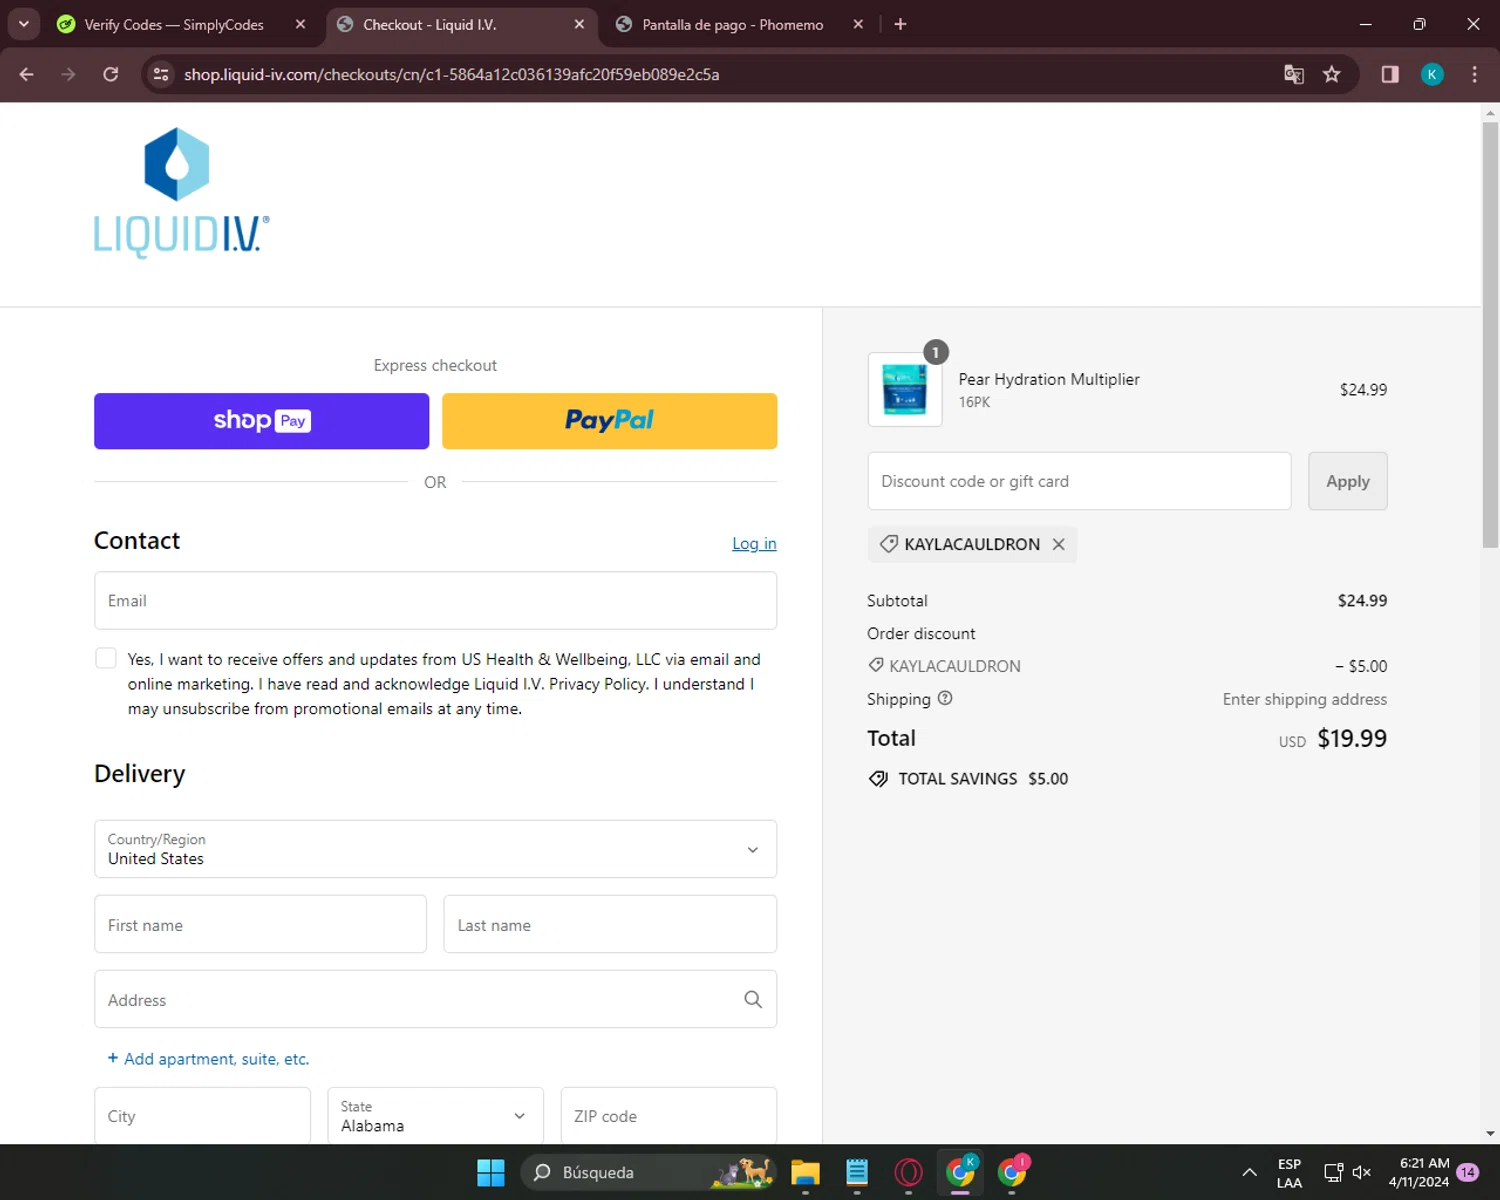Screen dimensions: 1500x1200
Task: Open File Explorer from taskbar
Action: (x=805, y=1172)
